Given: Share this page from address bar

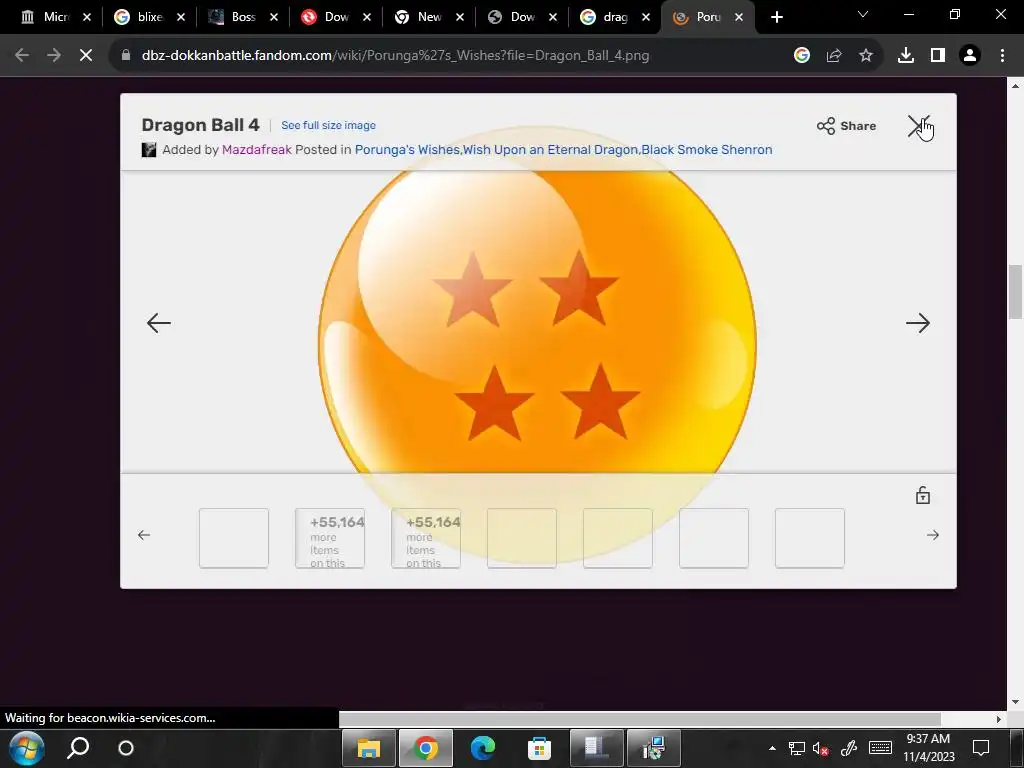Looking at the screenshot, I should [834, 56].
